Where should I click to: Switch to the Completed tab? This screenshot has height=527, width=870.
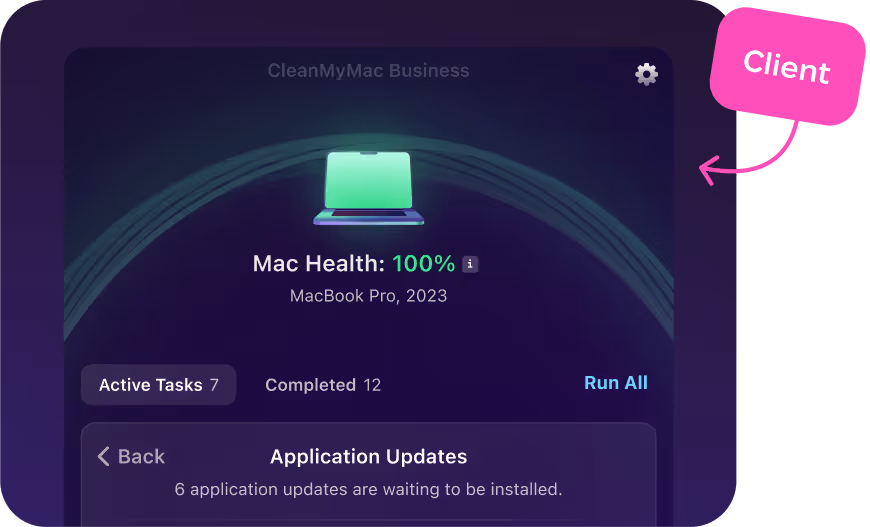click(x=323, y=385)
